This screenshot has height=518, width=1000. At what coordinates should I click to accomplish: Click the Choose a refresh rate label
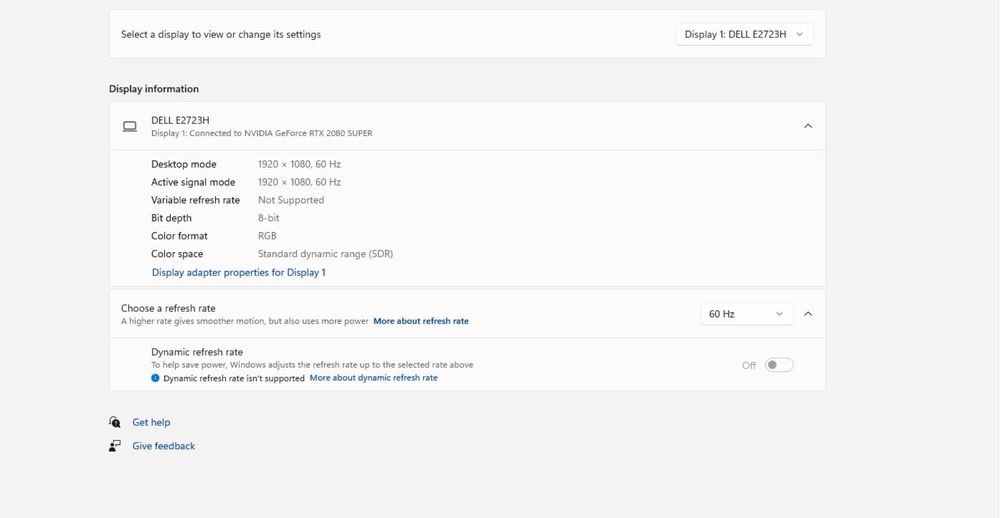[168, 308]
